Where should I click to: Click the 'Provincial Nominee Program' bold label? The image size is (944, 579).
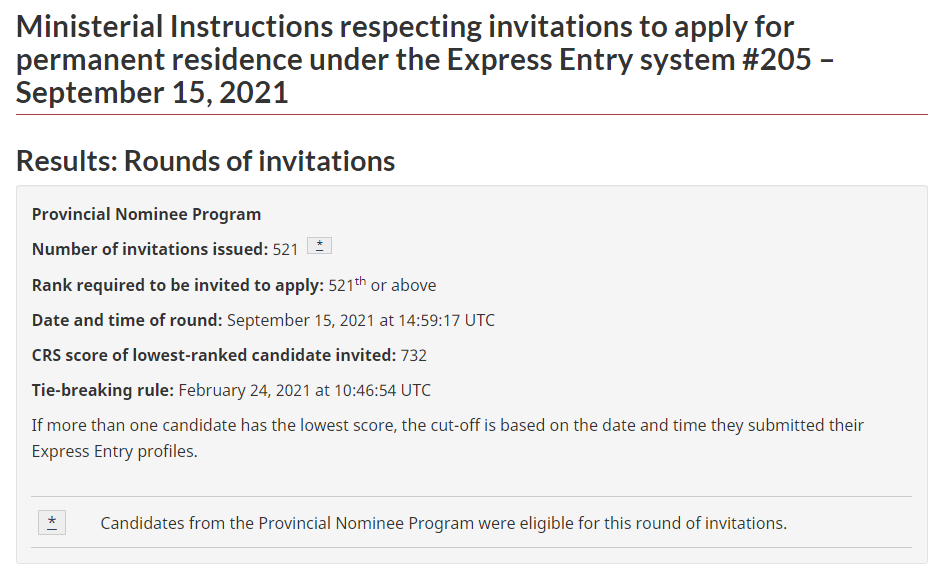pyautogui.click(x=146, y=214)
